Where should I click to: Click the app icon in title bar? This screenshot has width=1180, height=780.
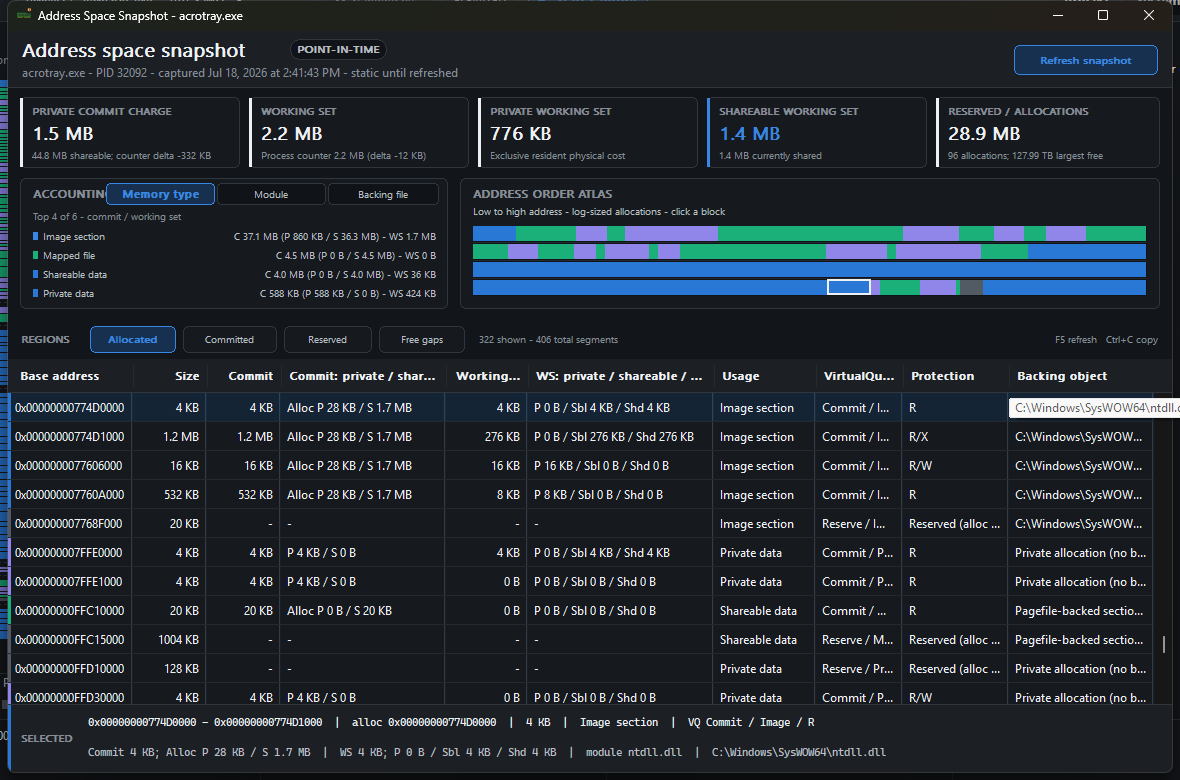24,15
